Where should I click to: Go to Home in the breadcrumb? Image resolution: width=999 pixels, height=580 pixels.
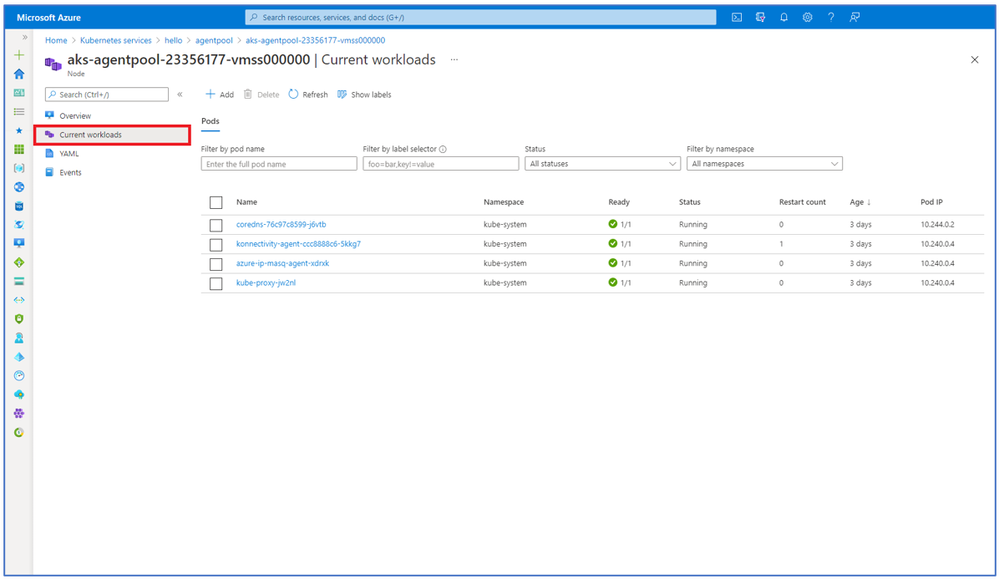[56, 40]
